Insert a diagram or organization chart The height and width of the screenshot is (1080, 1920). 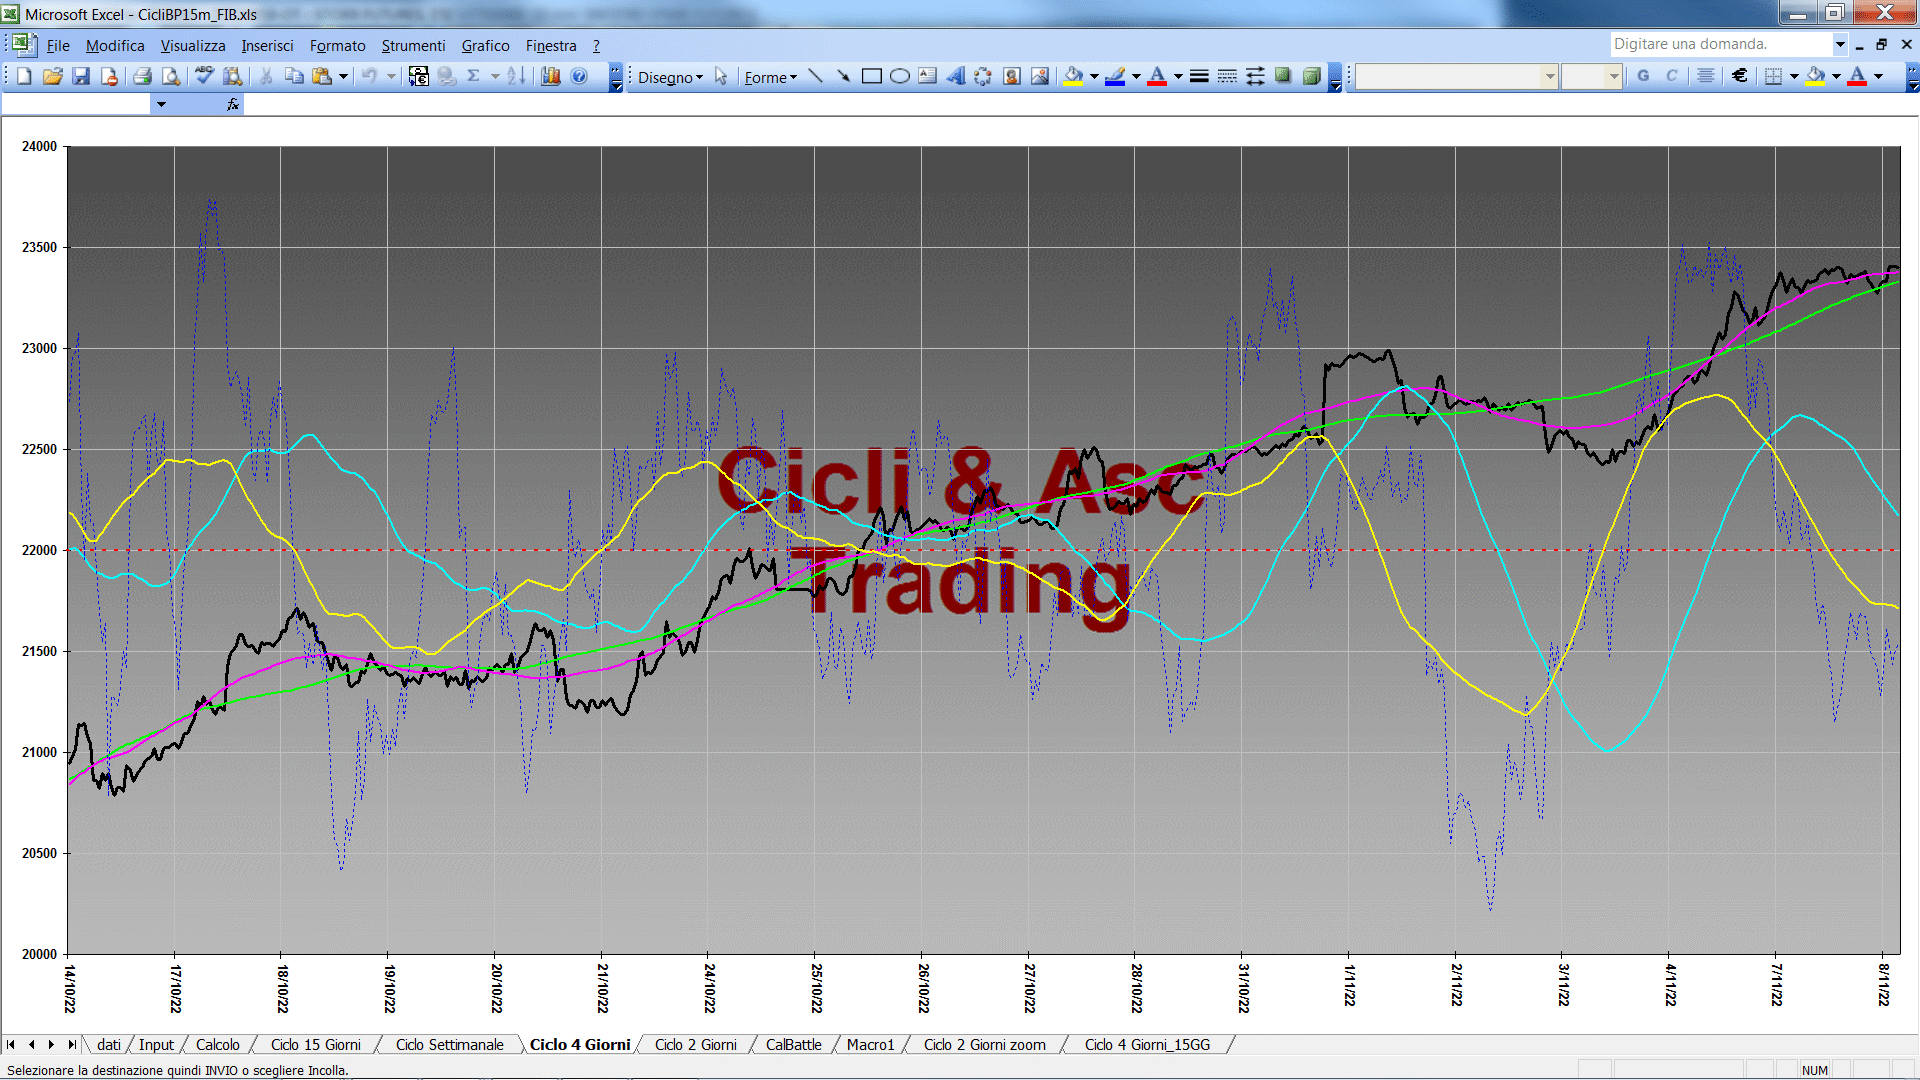(984, 76)
